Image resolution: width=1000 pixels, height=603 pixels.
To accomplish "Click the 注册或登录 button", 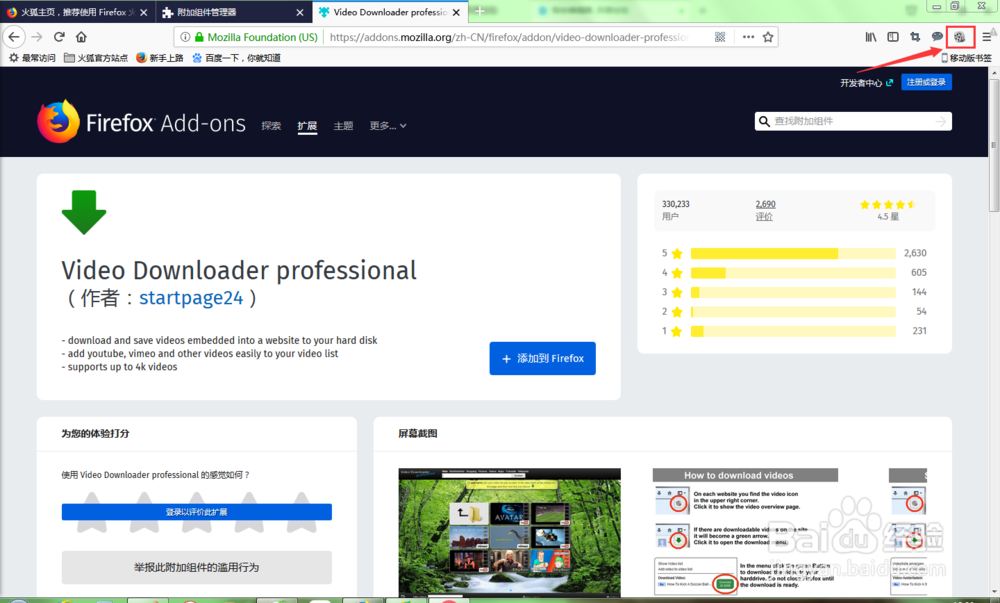I will (x=926, y=82).
